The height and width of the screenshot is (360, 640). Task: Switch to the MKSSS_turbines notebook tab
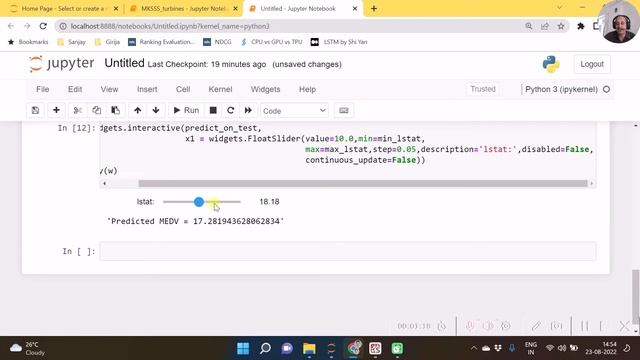pyautogui.click(x=183, y=9)
